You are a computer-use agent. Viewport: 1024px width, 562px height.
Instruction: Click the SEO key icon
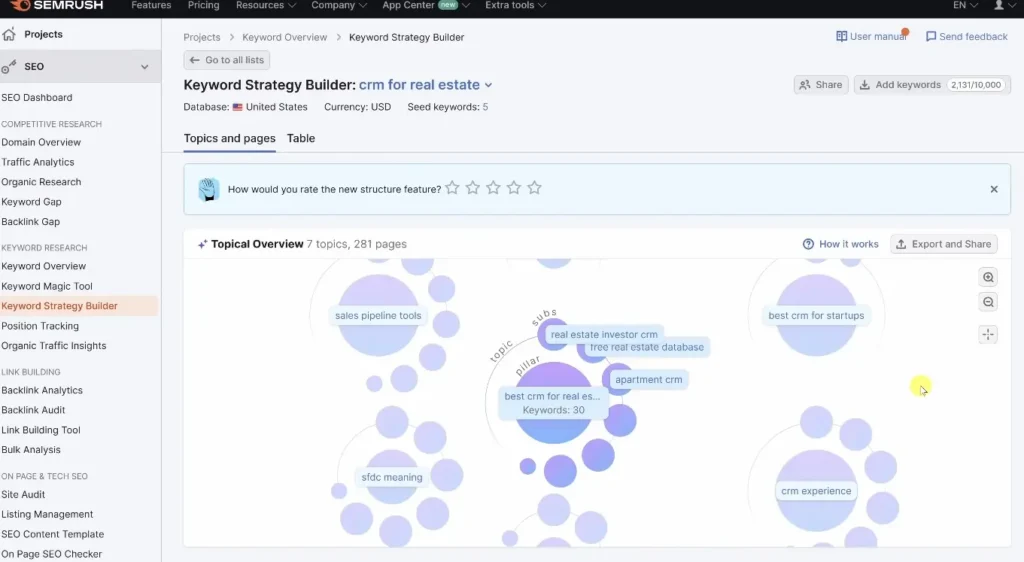(x=8, y=67)
